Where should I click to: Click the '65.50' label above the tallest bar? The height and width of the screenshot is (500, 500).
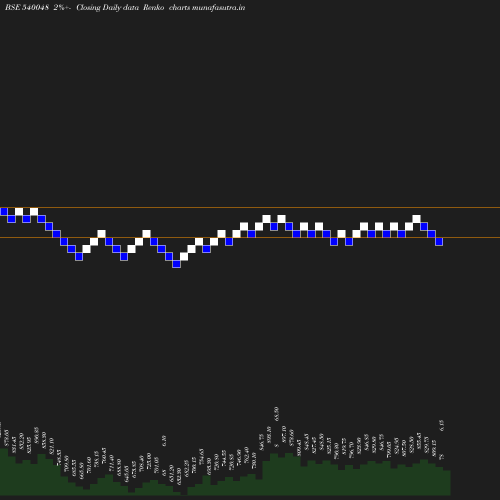click(276, 414)
